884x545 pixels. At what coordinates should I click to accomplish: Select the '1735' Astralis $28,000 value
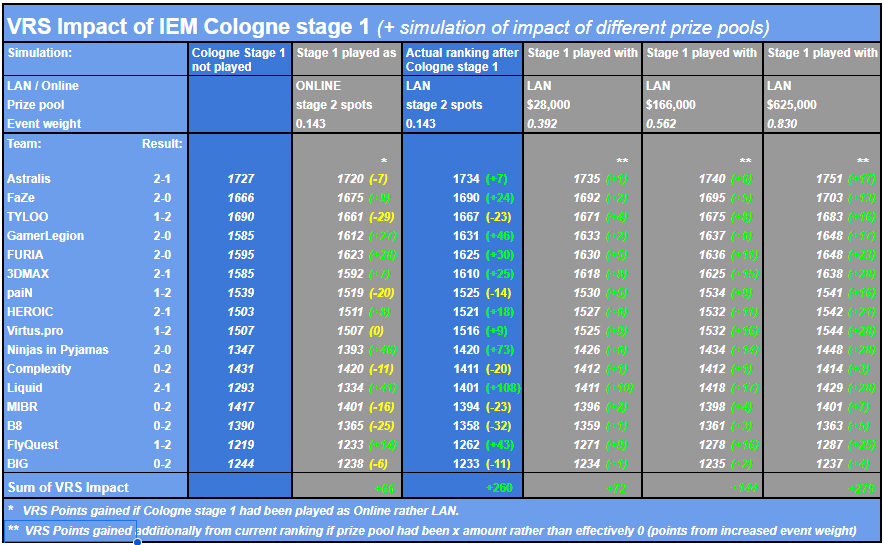click(587, 179)
